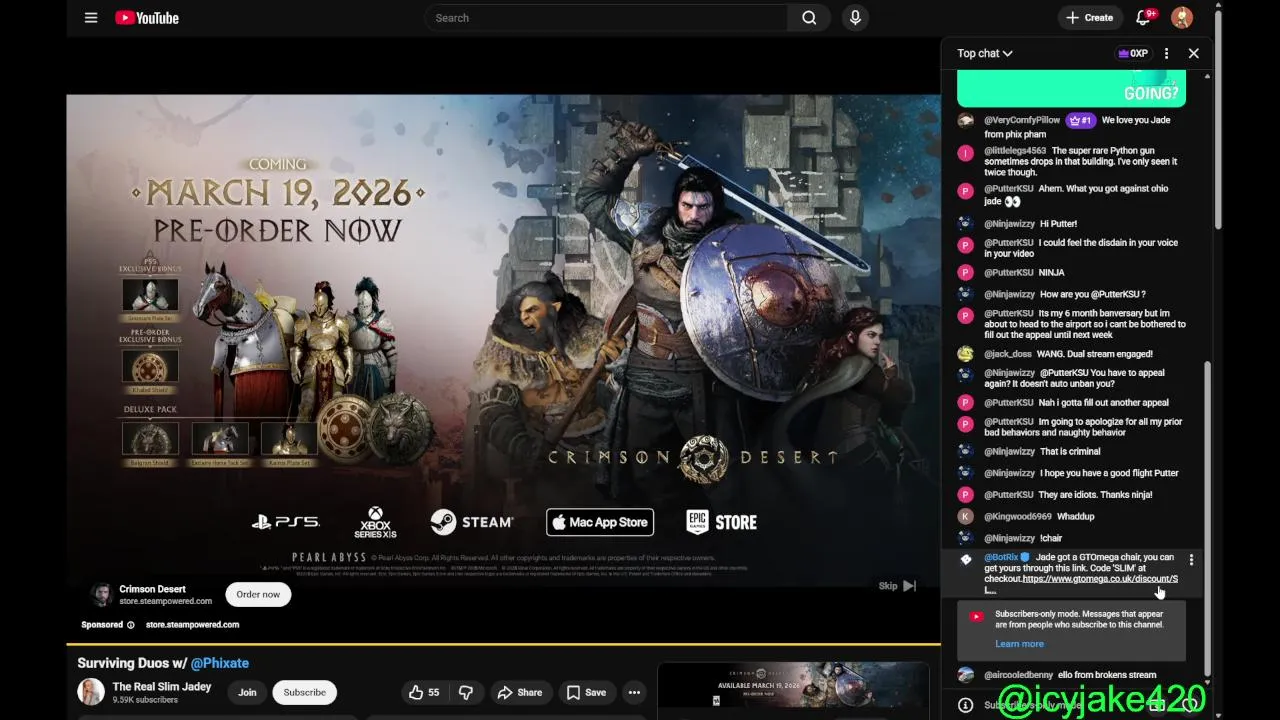
Task: Click the 'That is criminal' message
Action: coord(1070,452)
